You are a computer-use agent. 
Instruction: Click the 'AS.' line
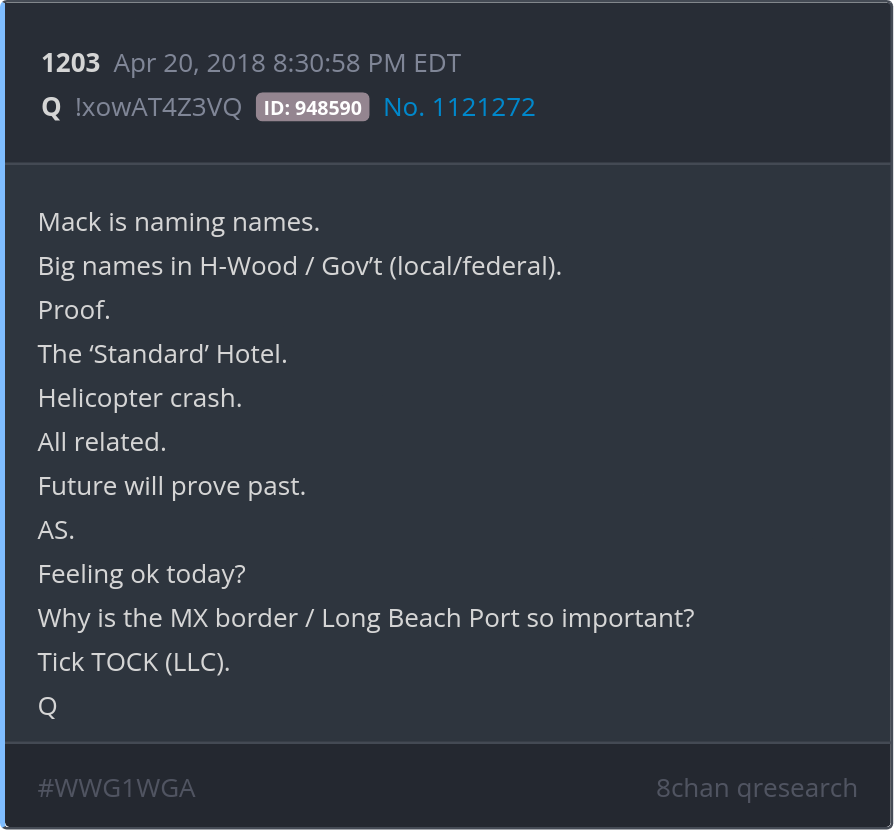click(56, 530)
